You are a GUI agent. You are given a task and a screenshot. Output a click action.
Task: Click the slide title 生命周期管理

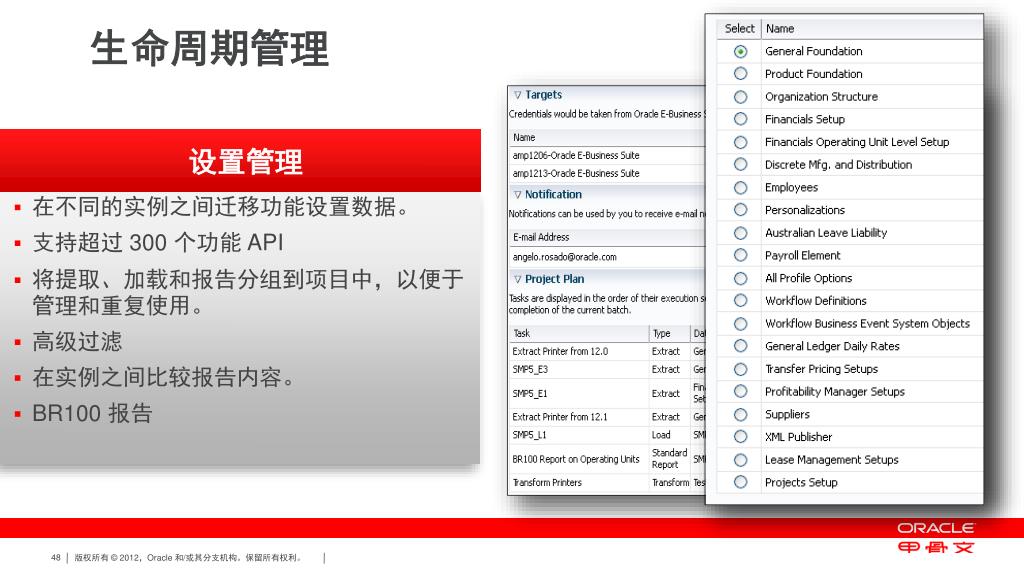[x=210, y=48]
